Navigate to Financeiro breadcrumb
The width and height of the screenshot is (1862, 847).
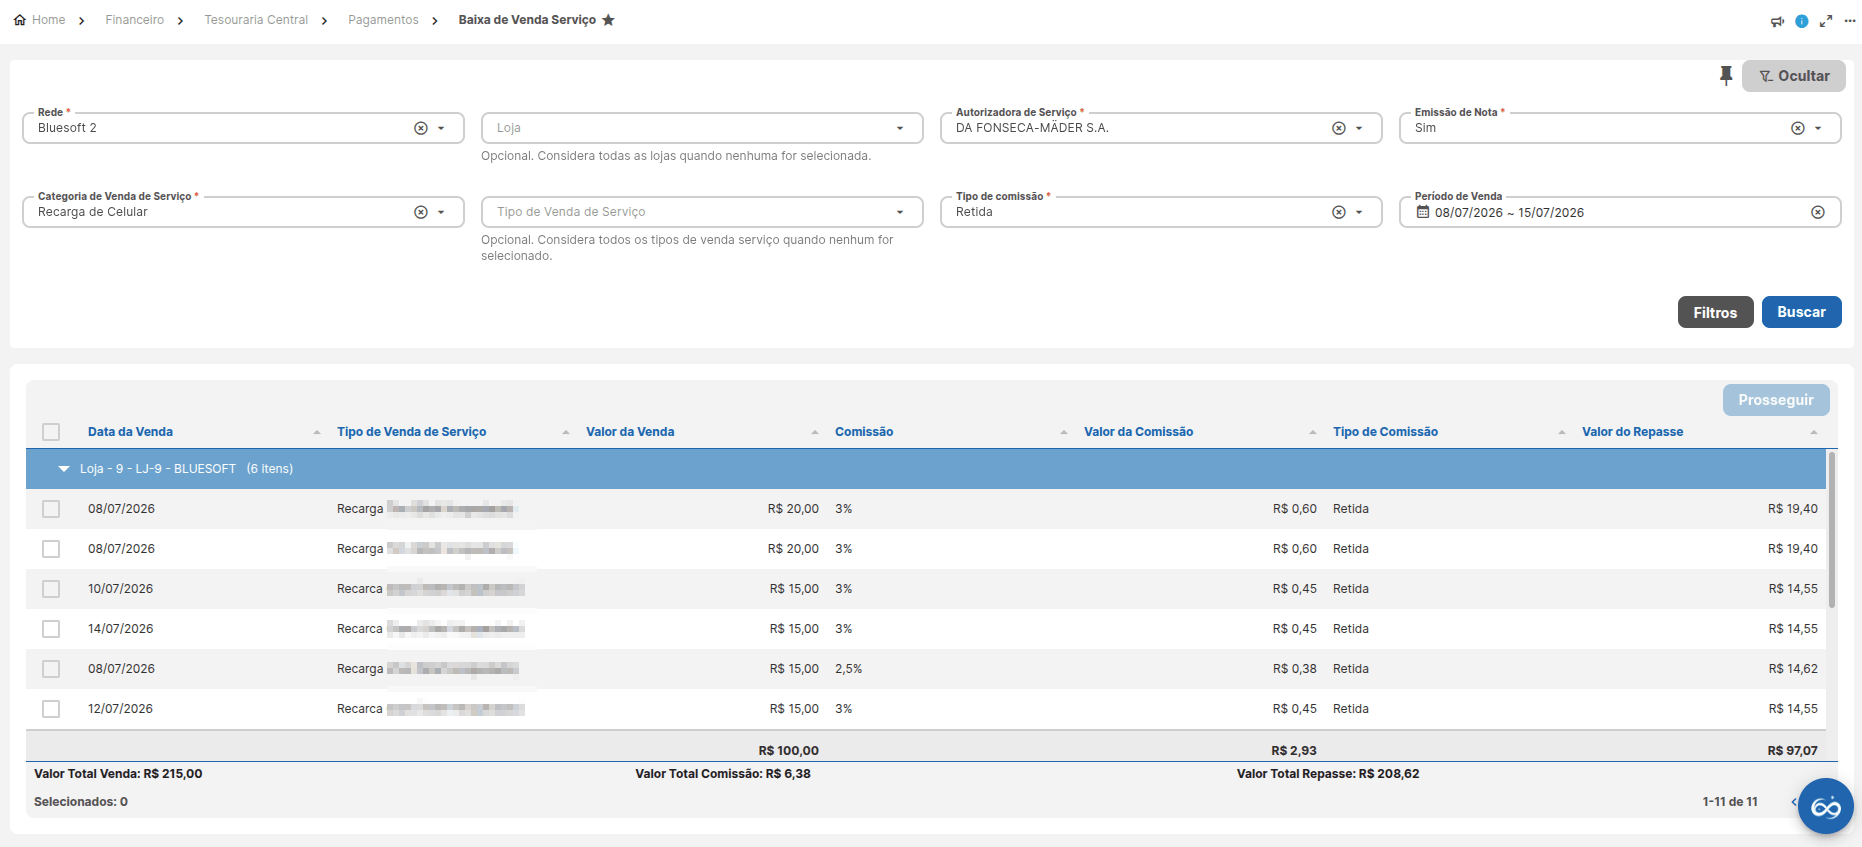click(x=135, y=20)
